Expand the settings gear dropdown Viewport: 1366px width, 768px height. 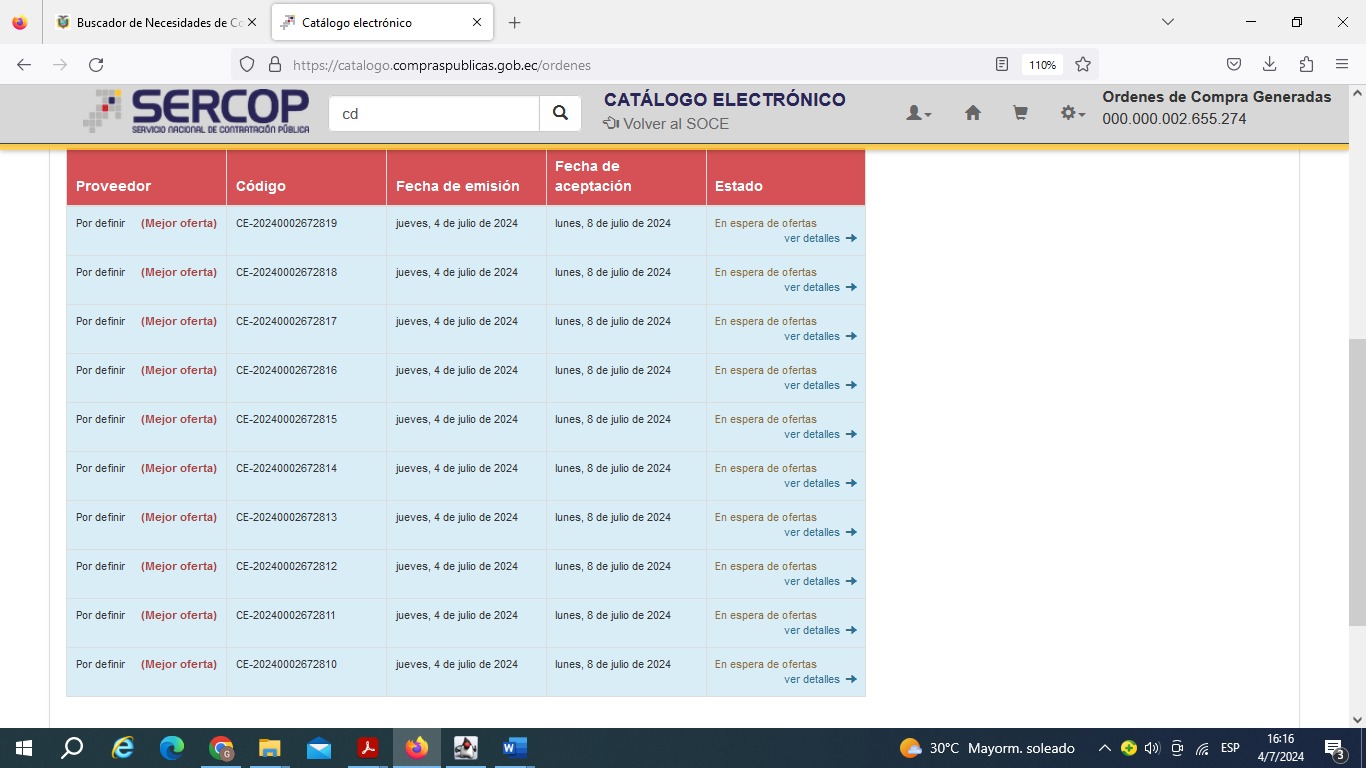click(x=1072, y=114)
